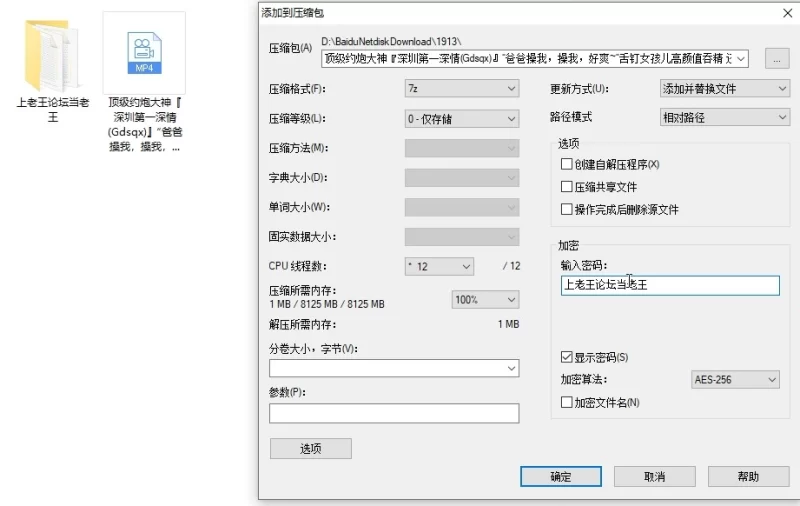Select the 上老王论坛当老王 folder icon

pos(52,55)
